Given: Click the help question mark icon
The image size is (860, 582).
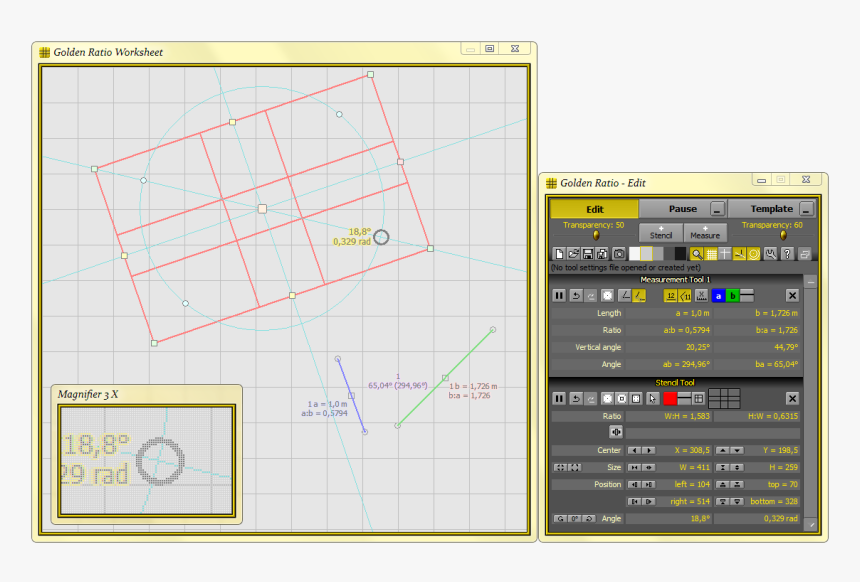Looking at the screenshot, I should (788, 253).
